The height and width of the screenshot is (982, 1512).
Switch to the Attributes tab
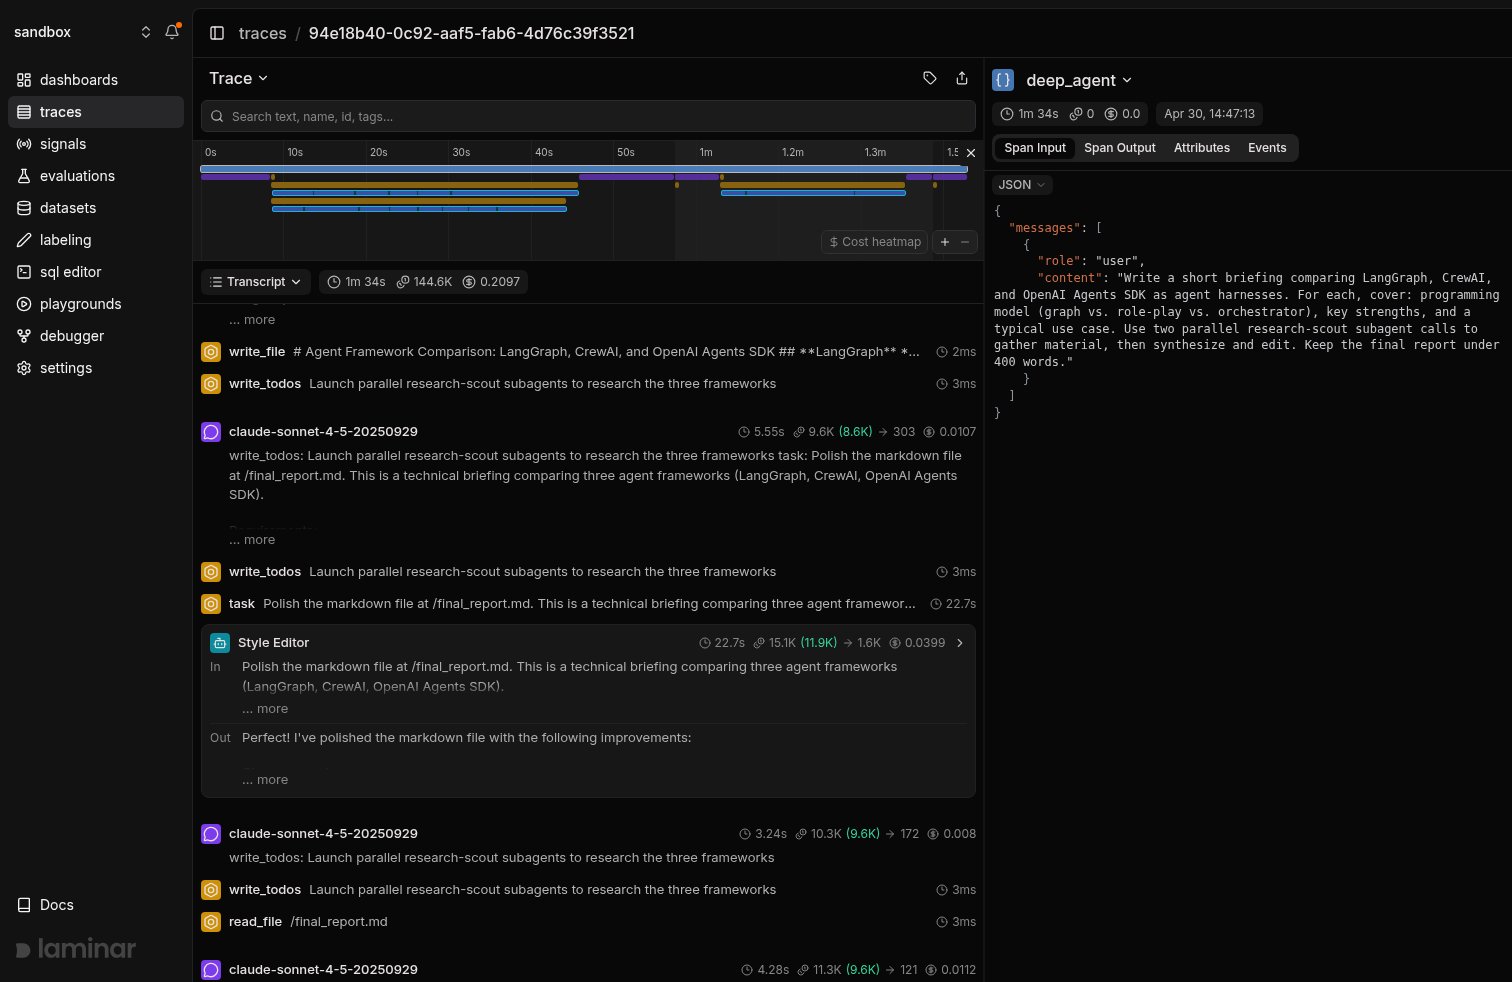click(1202, 148)
